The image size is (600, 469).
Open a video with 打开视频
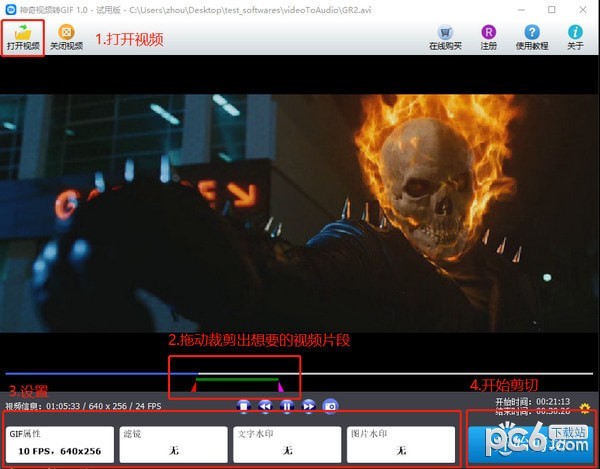pyautogui.click(x=23, y=37)
